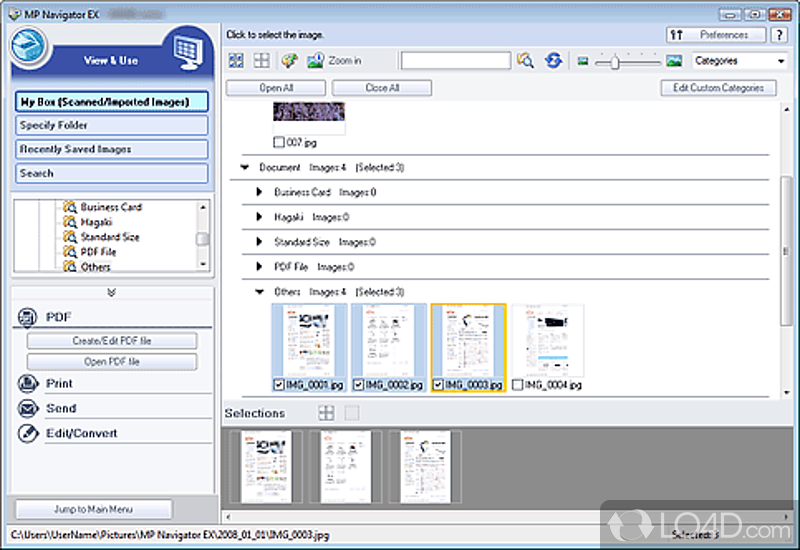Expand the Business Card category
Screen dimensions: 800x550
point(261,192)
